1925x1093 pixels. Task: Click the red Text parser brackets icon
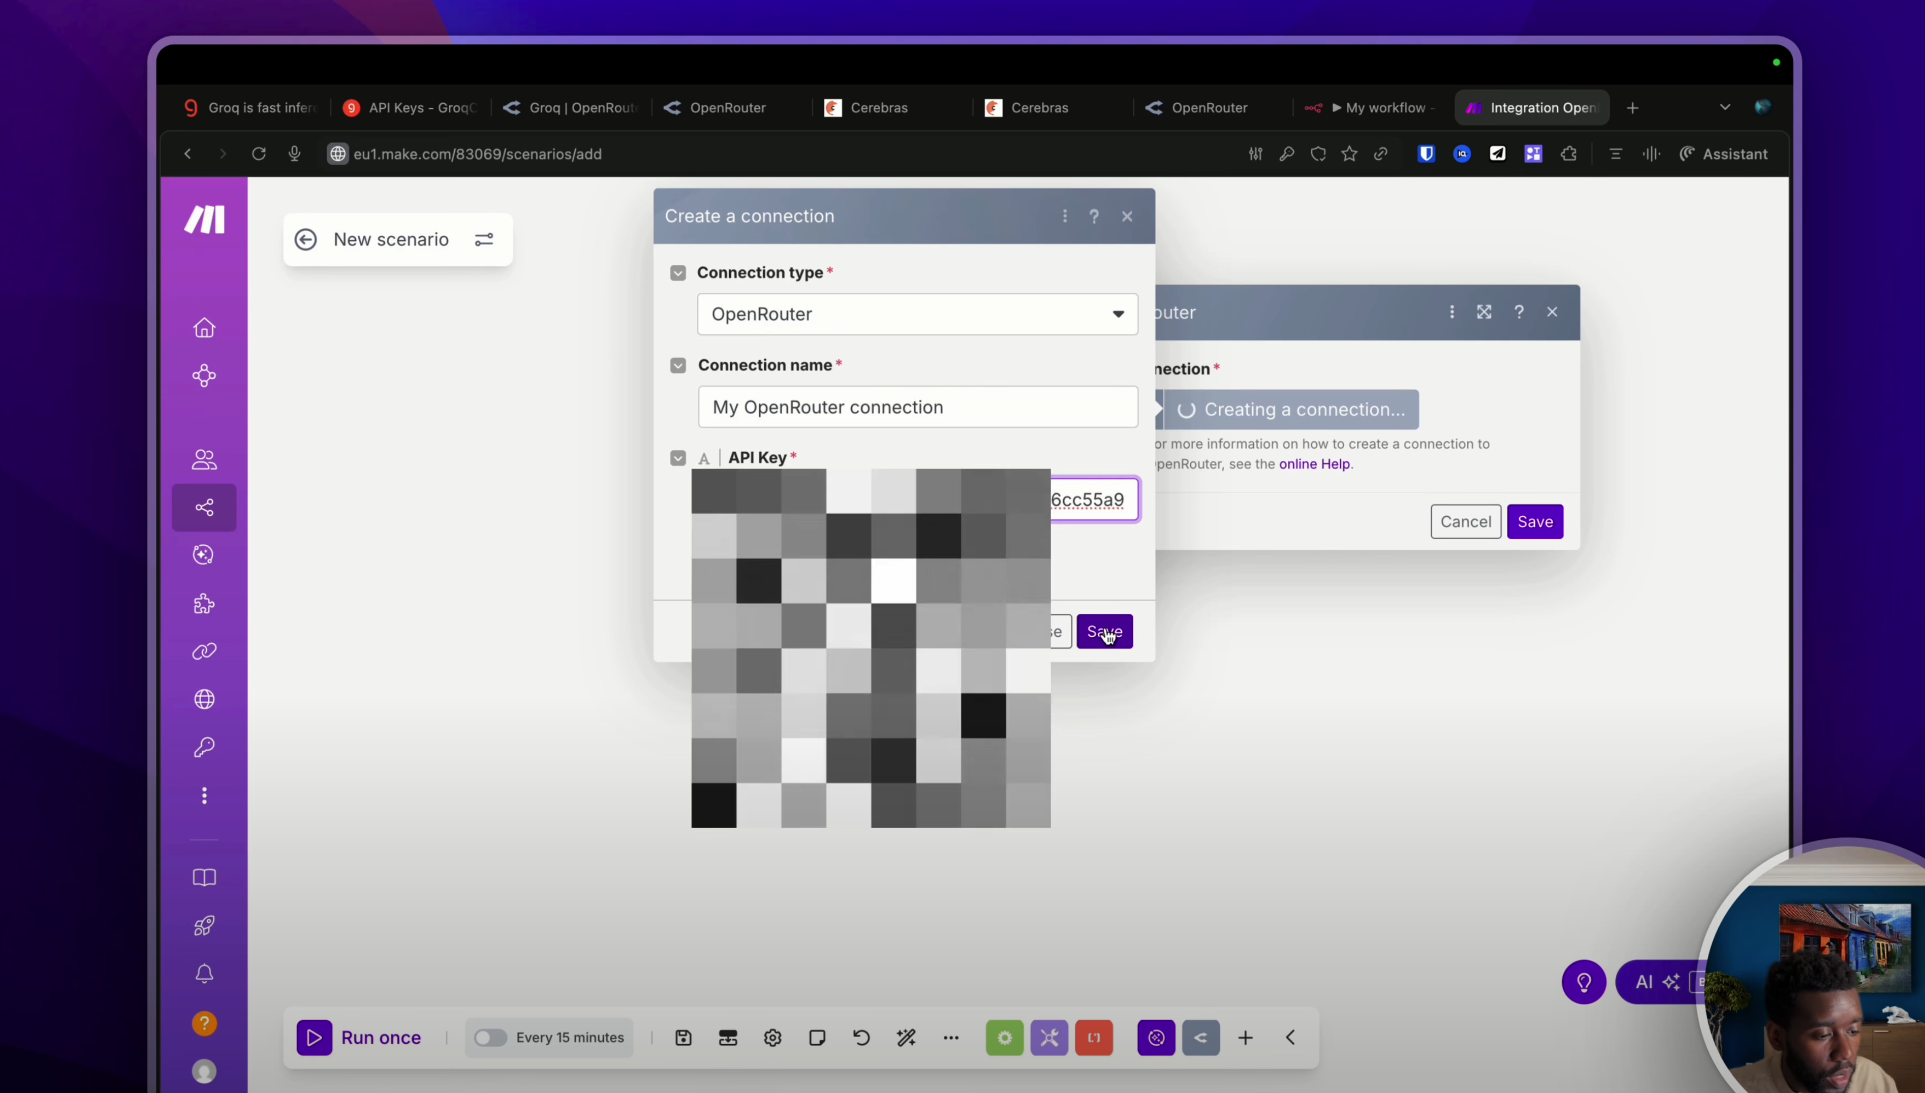1094,1038
